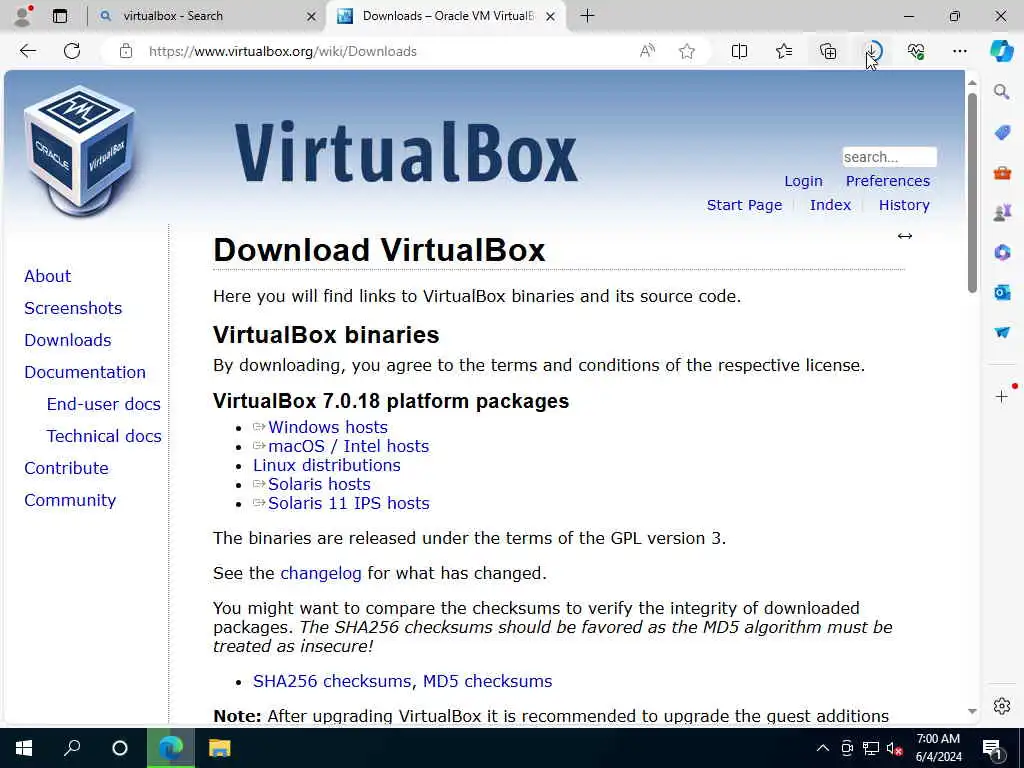Open the notification center icon
Viewport: 1024px width, 768px height.
[993, 749]
